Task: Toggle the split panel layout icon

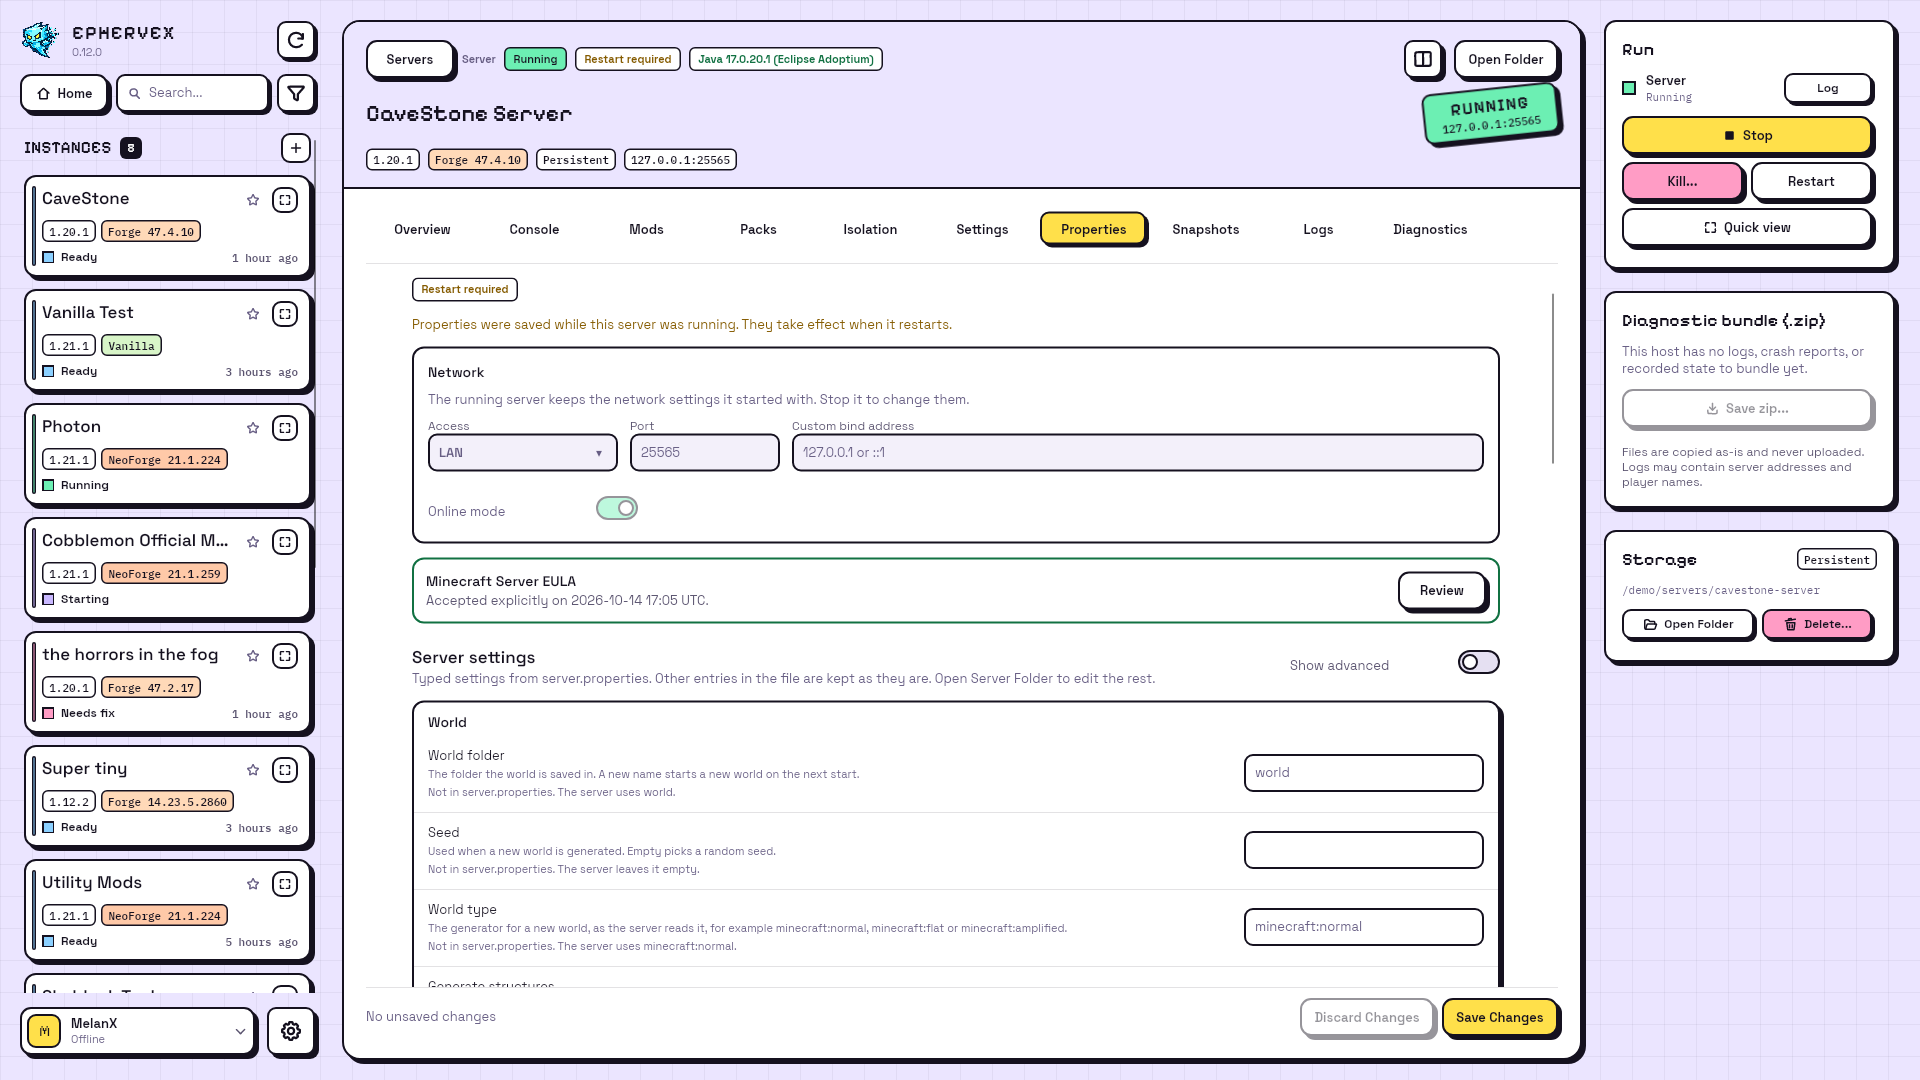Action: 1423,59
